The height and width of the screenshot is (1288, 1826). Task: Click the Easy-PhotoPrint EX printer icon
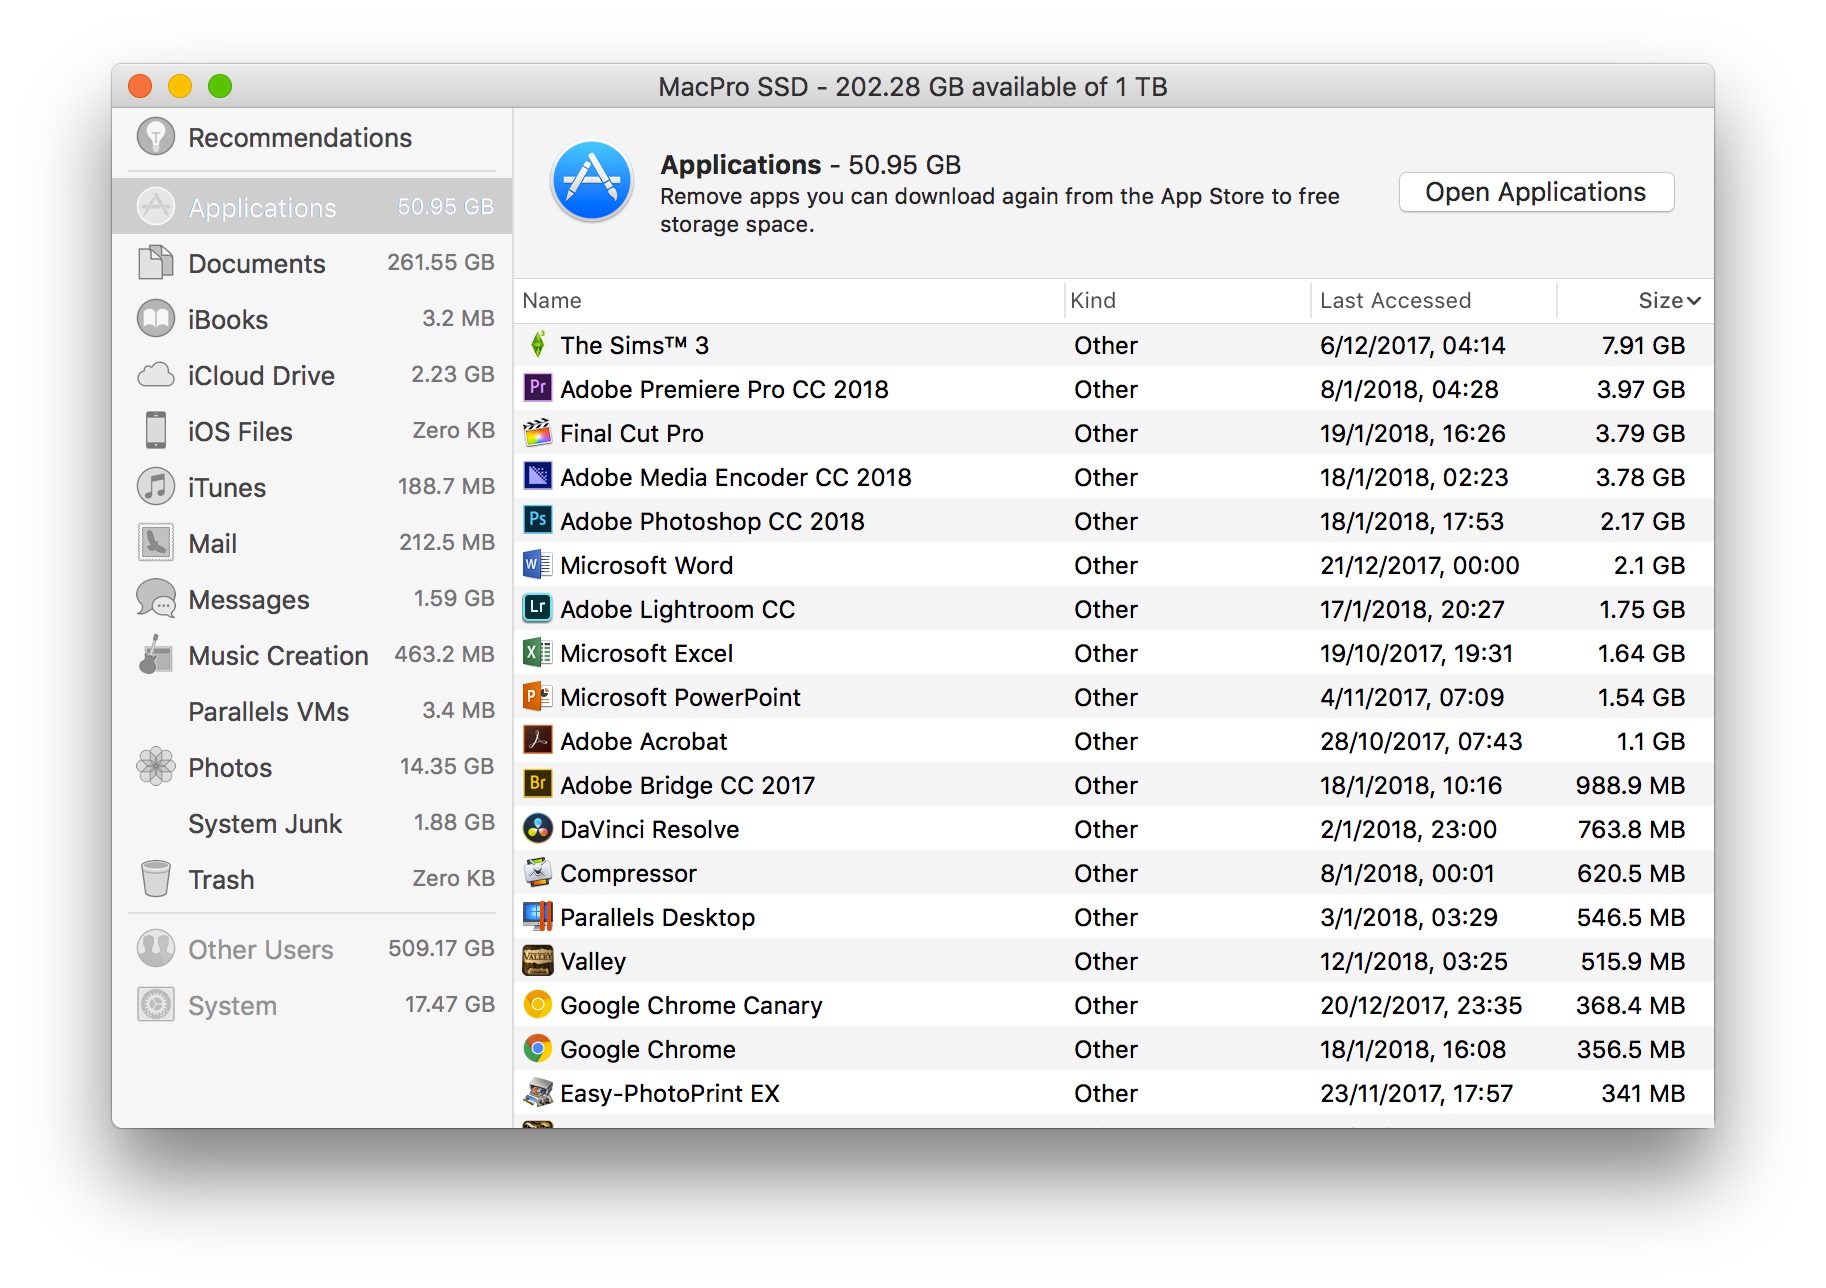(538, 1092)
